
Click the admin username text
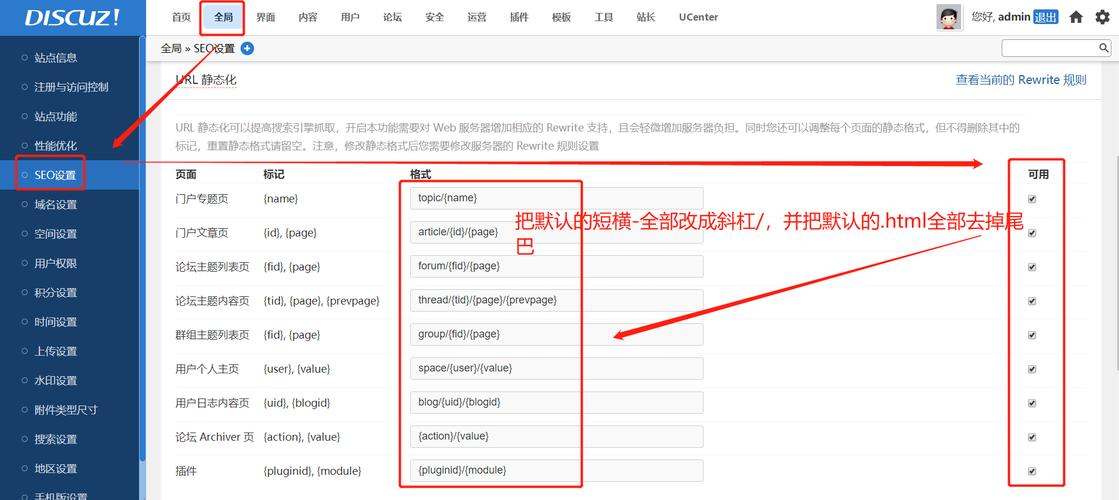(x=1013, y=17)
